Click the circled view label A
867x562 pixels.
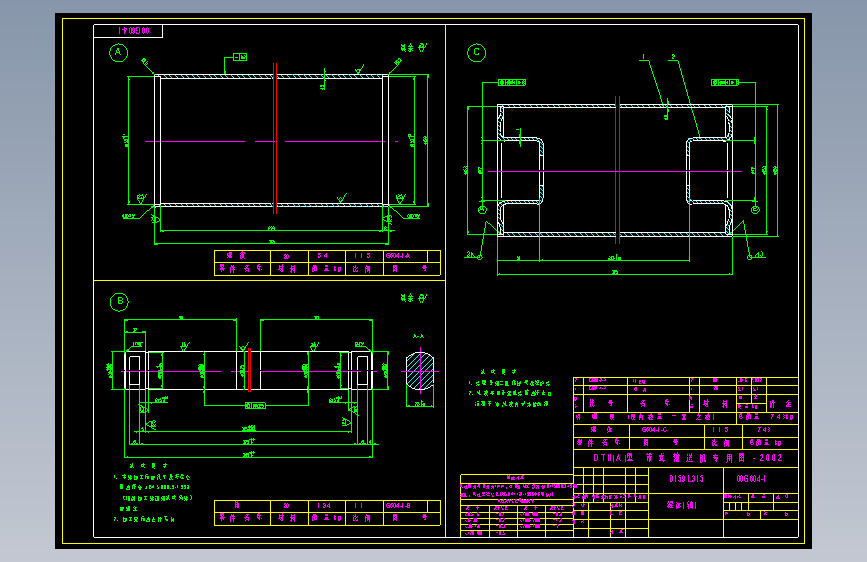point(118,53)
